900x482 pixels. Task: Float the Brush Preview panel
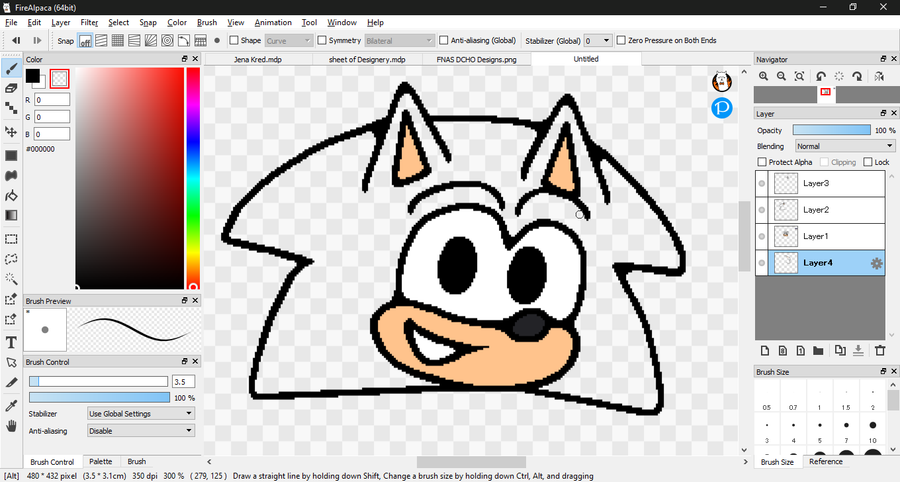184,300
